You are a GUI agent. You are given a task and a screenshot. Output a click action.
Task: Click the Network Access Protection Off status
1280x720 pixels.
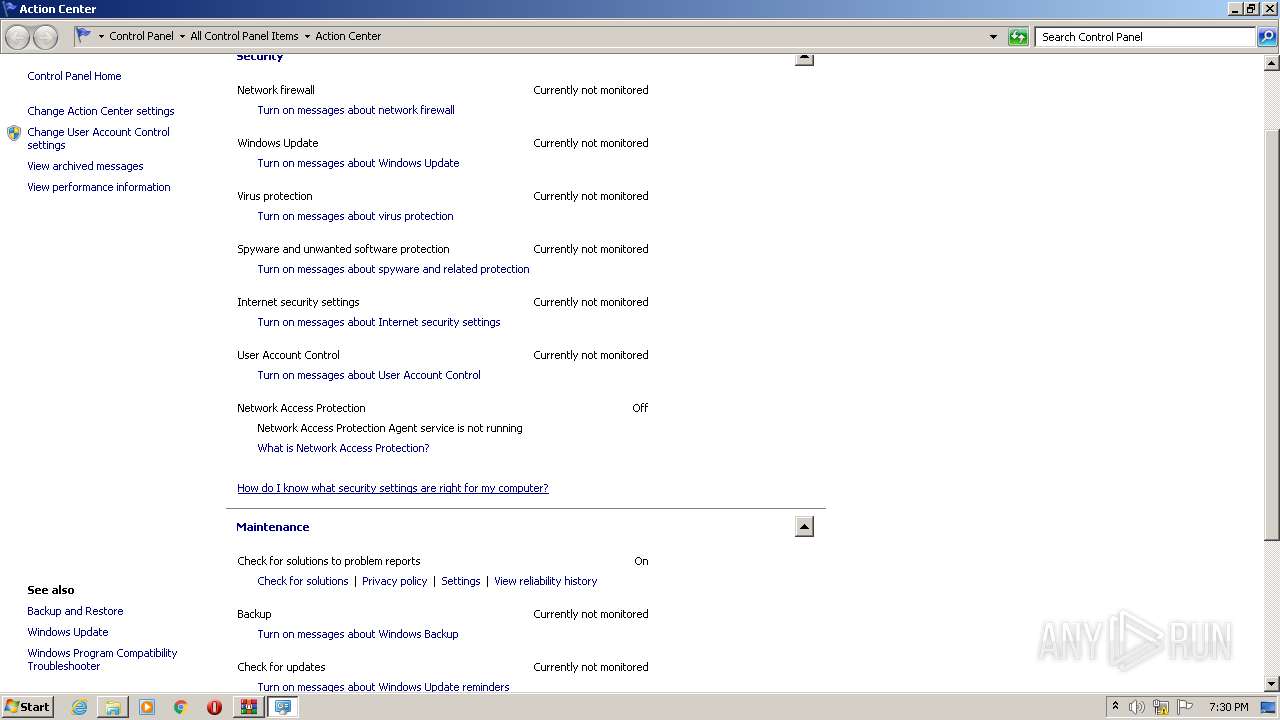[x=640, y=408]
